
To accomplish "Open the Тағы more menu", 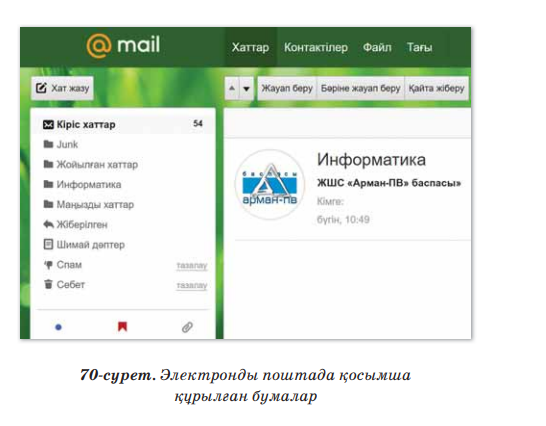I will pyautogui.click(x=420, y=47).
